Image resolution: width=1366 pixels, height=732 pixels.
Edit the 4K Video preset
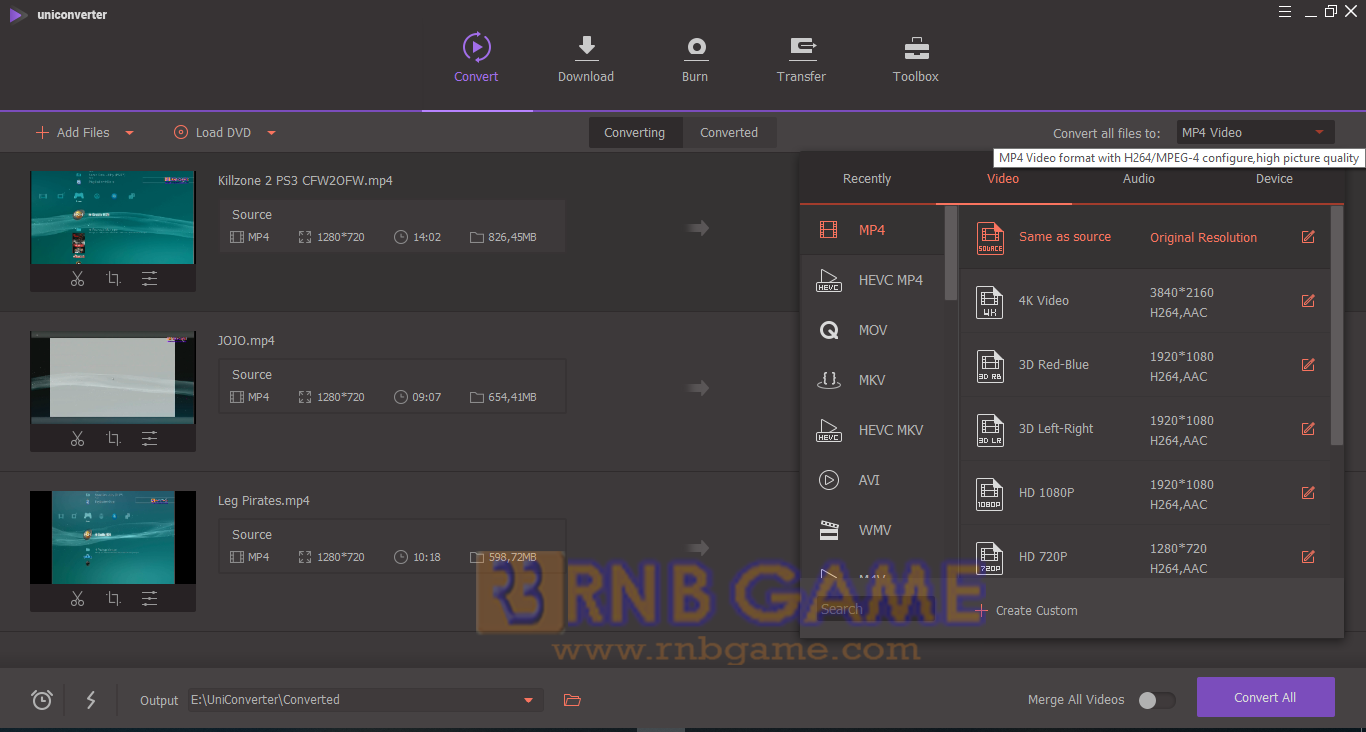[1308, 301]
